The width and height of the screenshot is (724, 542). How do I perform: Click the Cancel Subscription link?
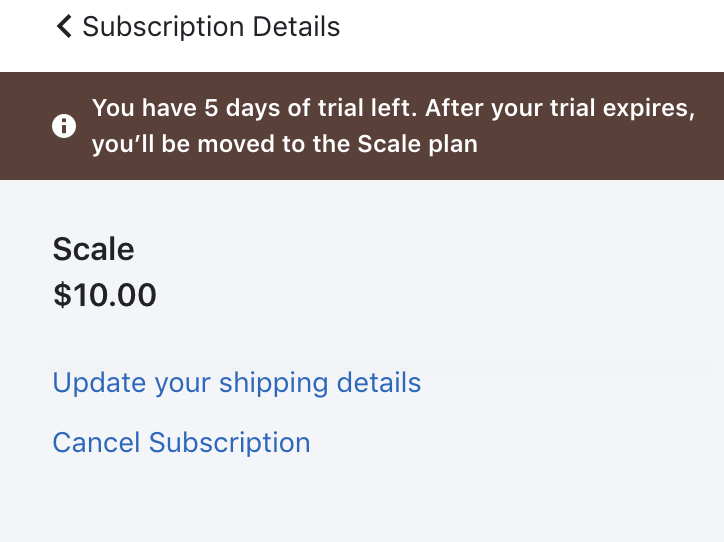coord(181,442)
